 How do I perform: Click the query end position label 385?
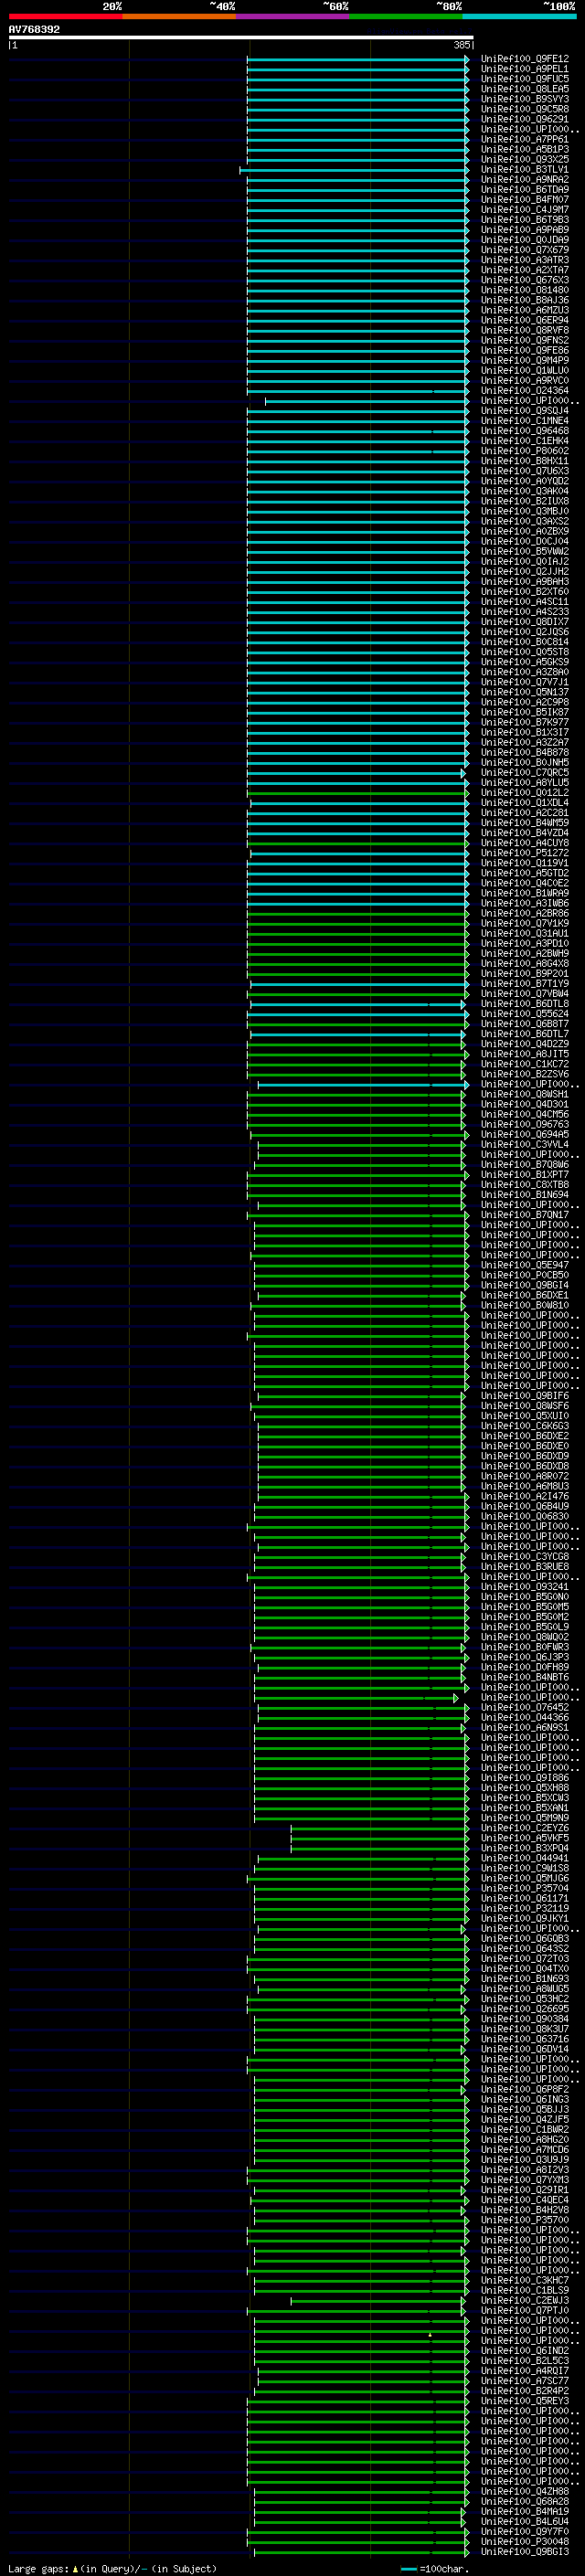(x=462, y=45)
